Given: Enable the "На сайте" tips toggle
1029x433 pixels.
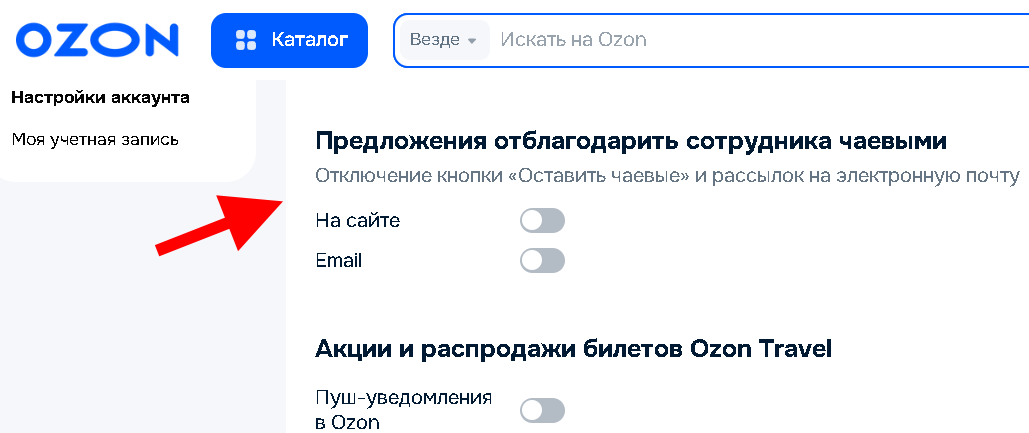Looking at the screenshot, I should [542, 221].
